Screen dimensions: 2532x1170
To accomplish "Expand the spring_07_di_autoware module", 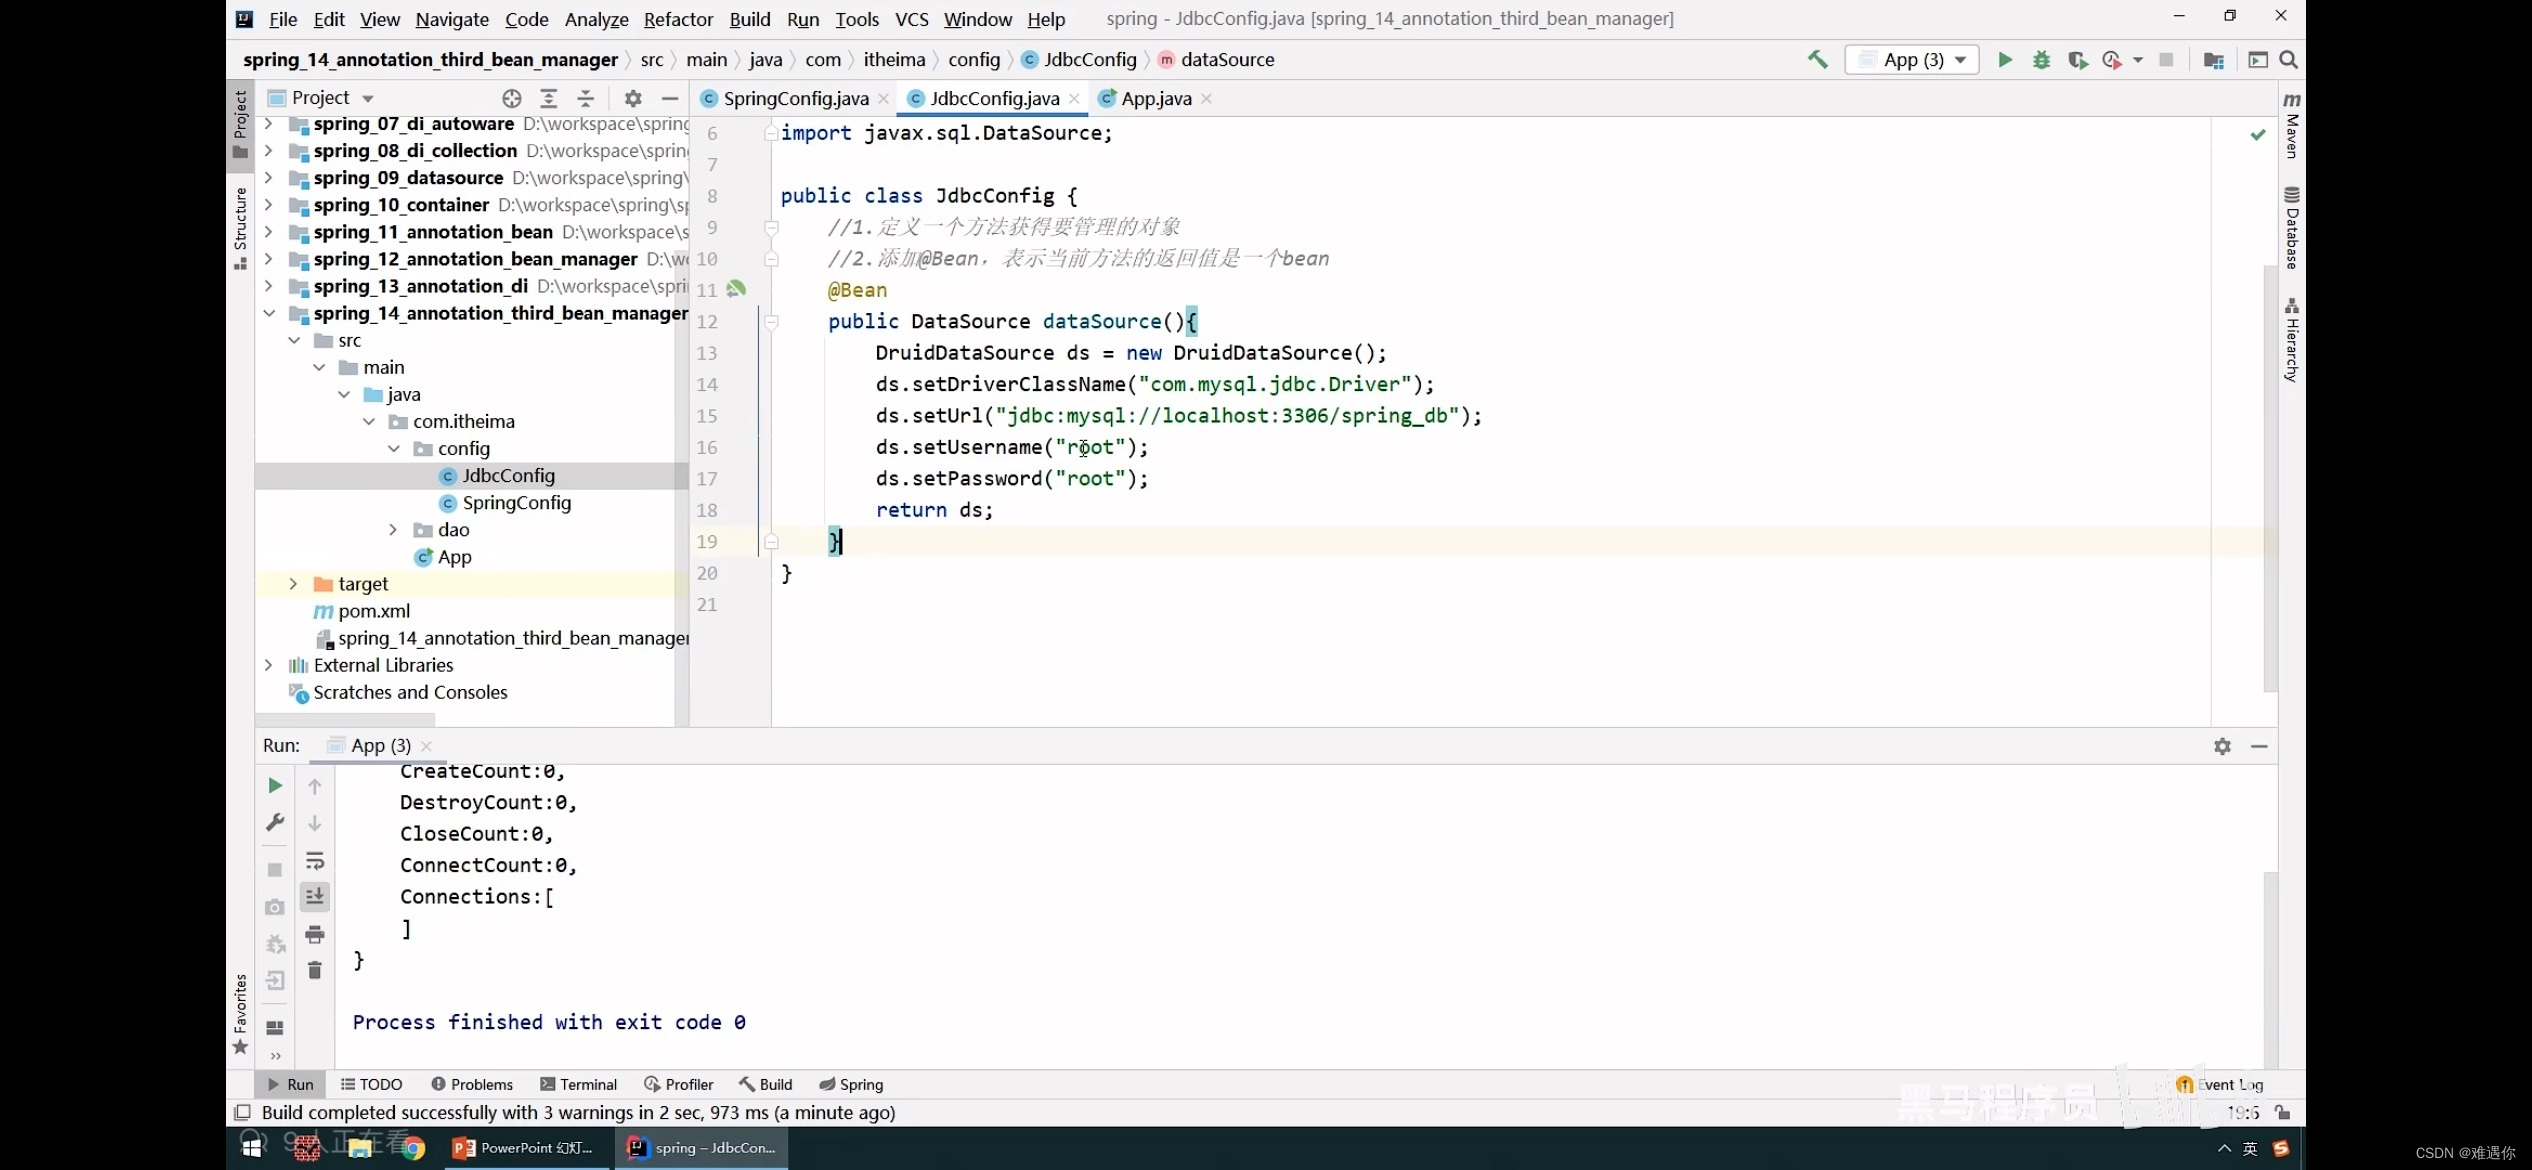I will click(268, 124).
